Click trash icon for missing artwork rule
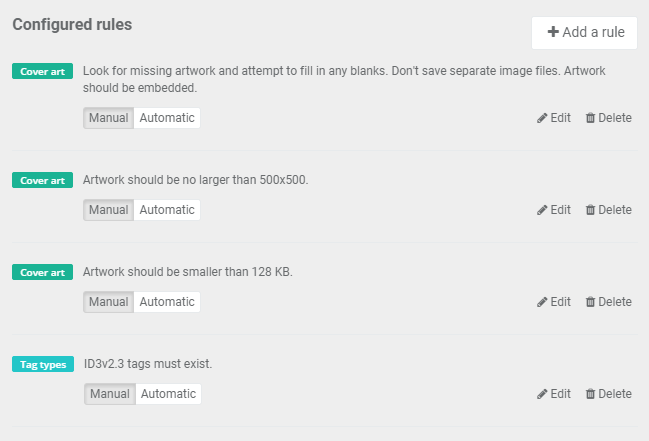Viewport: 649px width, 441px height. pos(590,118)
